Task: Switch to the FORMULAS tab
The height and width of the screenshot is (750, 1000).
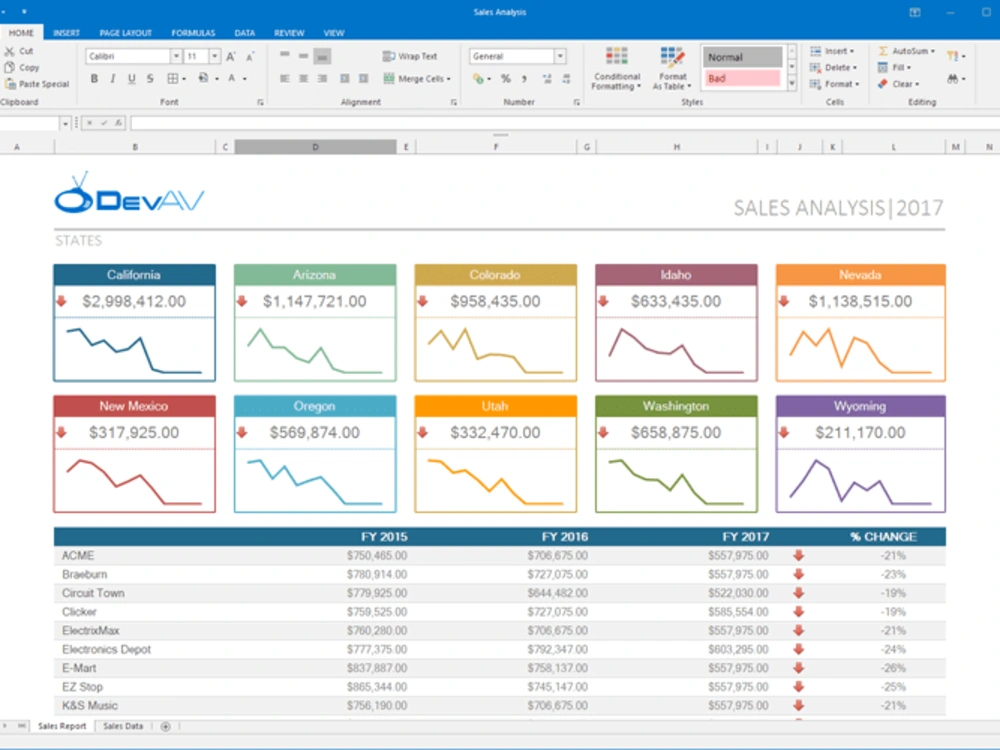Action: (193, 33)
